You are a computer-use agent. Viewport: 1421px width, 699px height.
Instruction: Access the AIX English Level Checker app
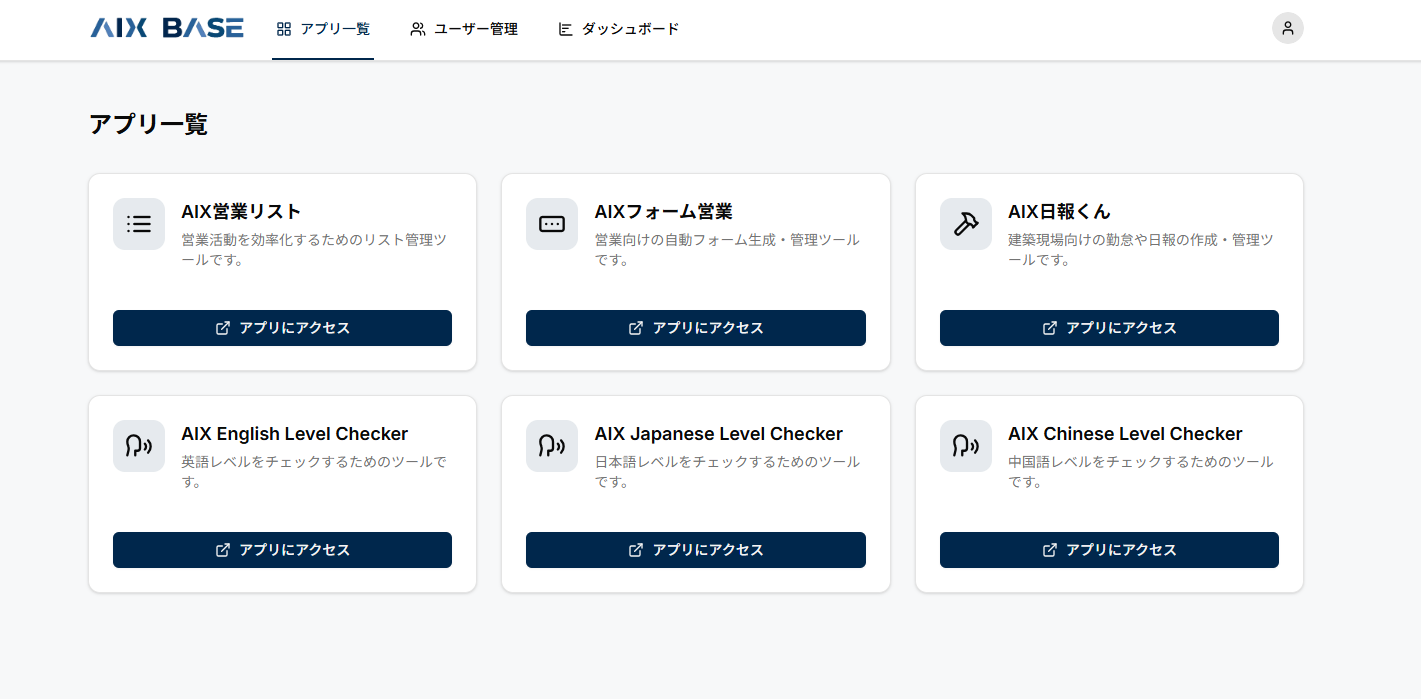(x=282, y=549)
